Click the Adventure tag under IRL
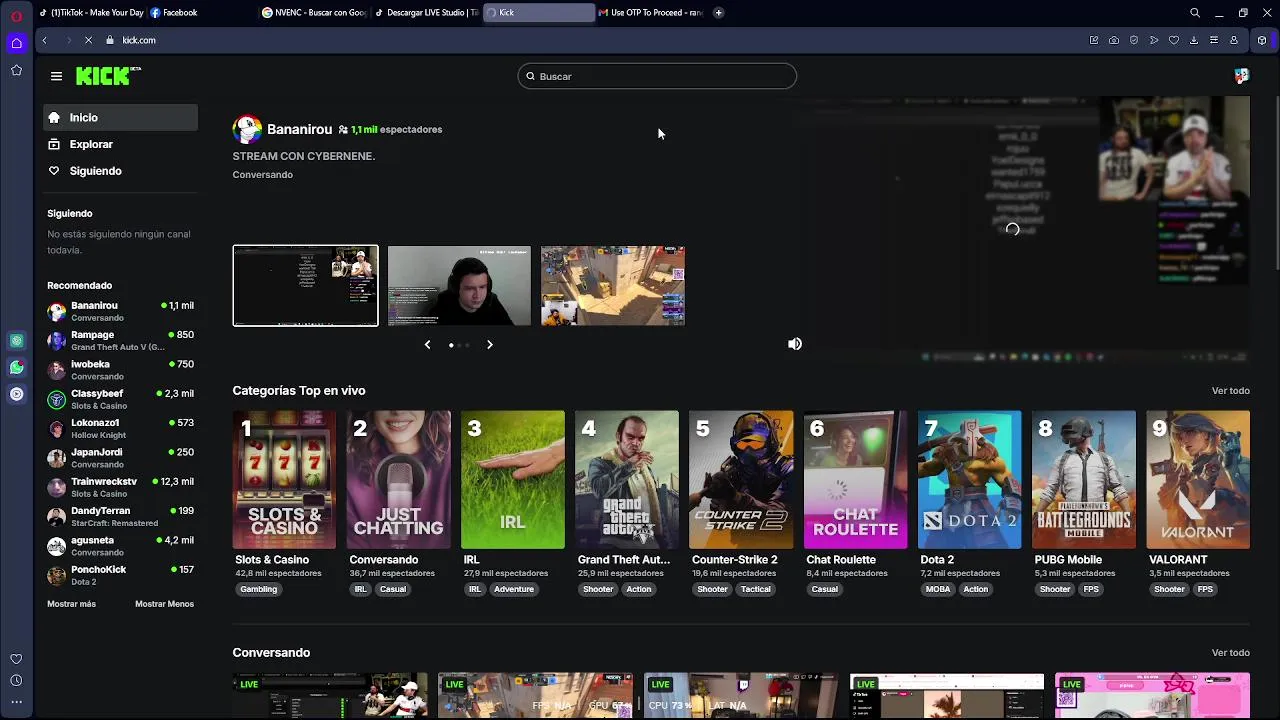The width and height of the screenshot is (1280, 720). 514,589
